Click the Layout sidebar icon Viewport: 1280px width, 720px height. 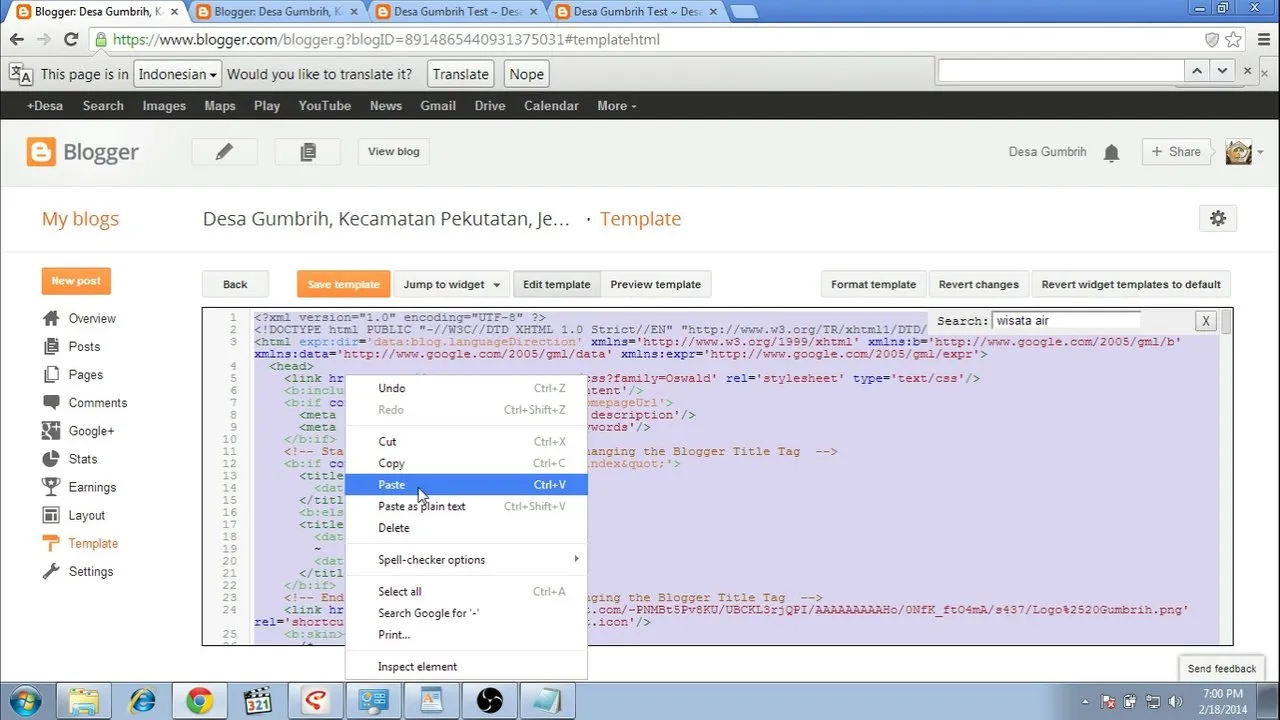click(x=51, y=515)
